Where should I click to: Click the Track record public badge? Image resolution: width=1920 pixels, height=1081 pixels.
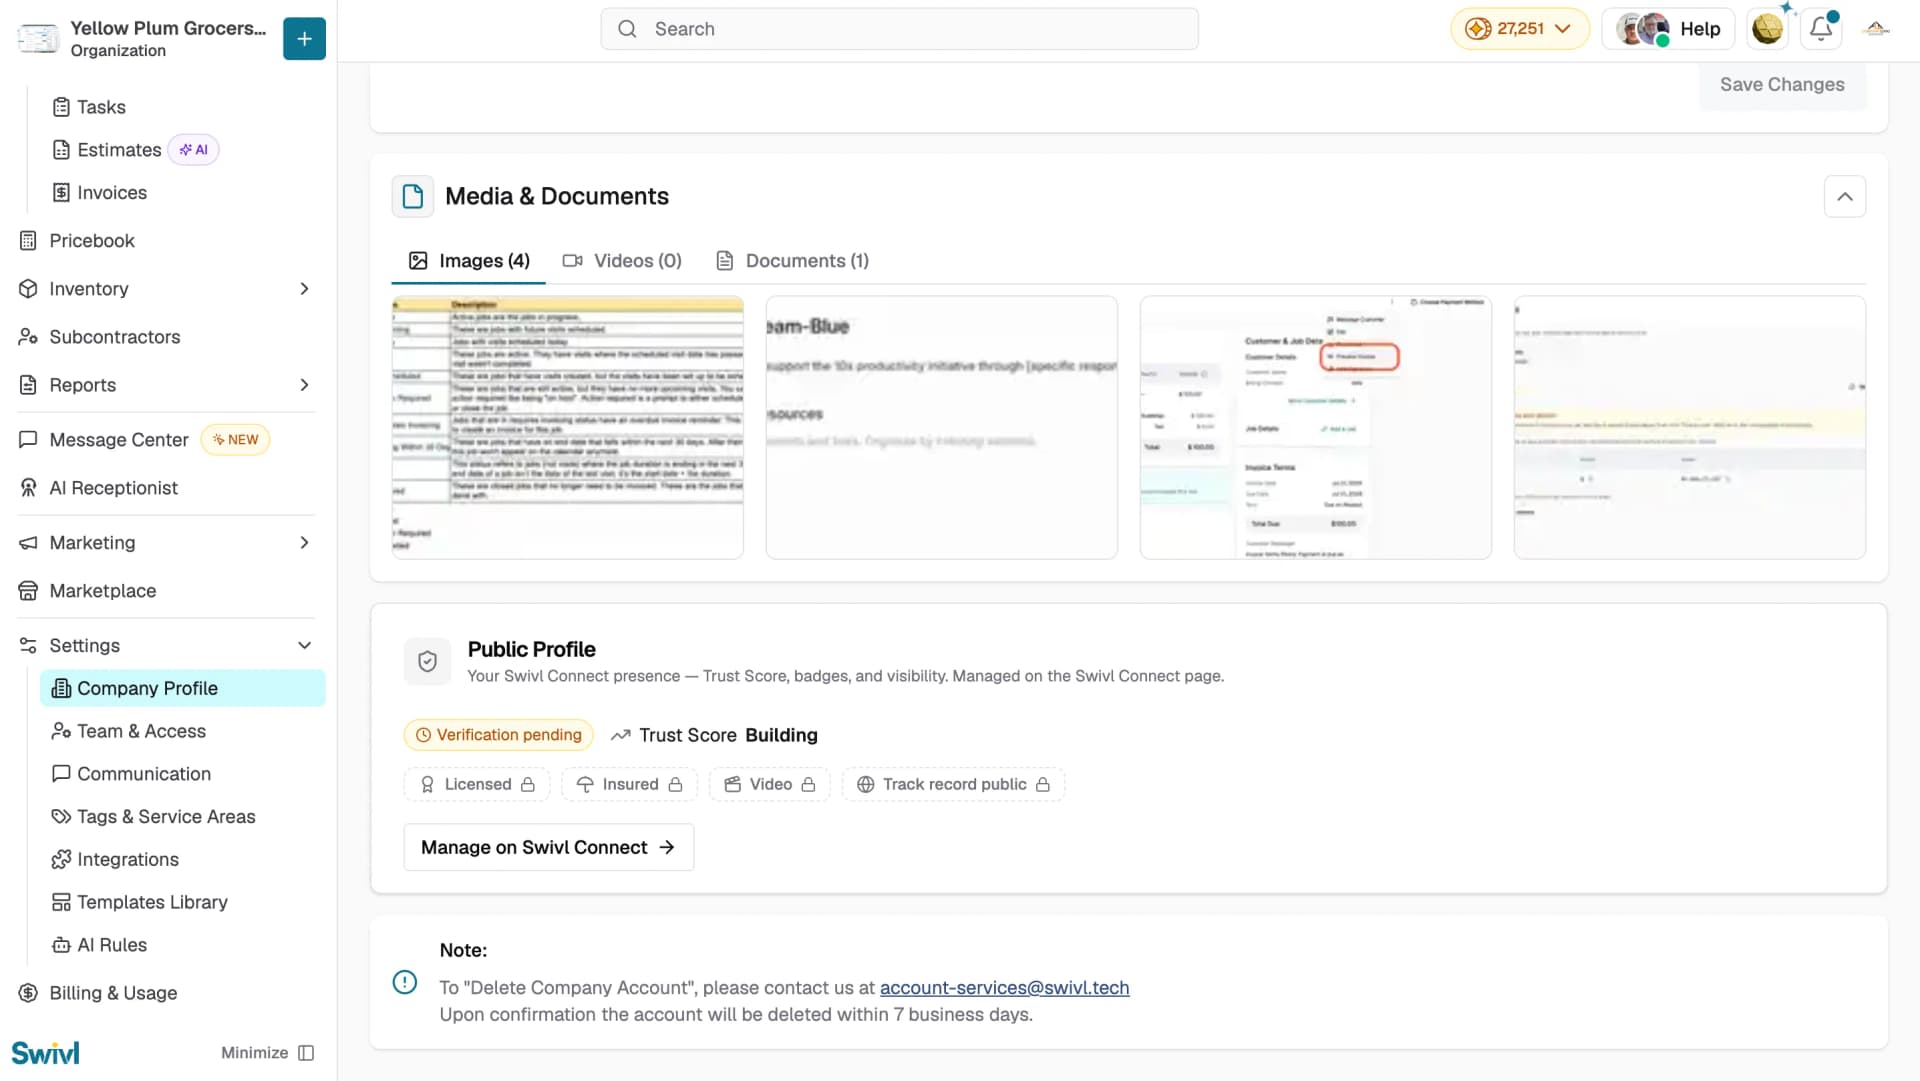click(954, 785)
